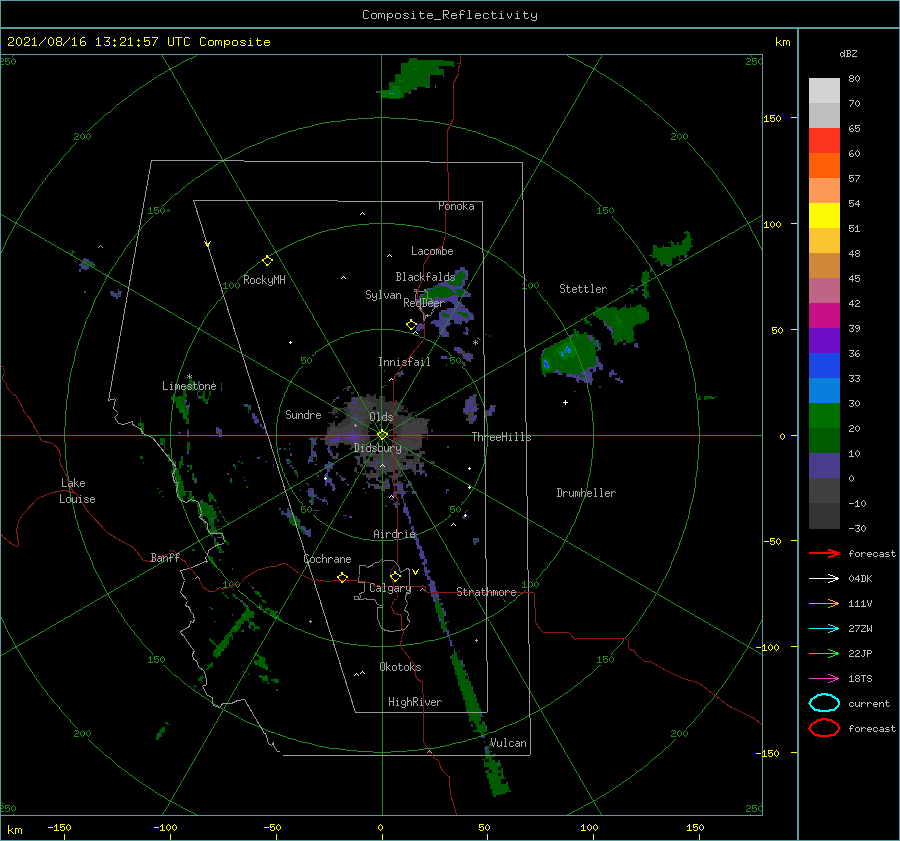
Task: Click the Ponoka city label
Action: click(x=456, y=206)
